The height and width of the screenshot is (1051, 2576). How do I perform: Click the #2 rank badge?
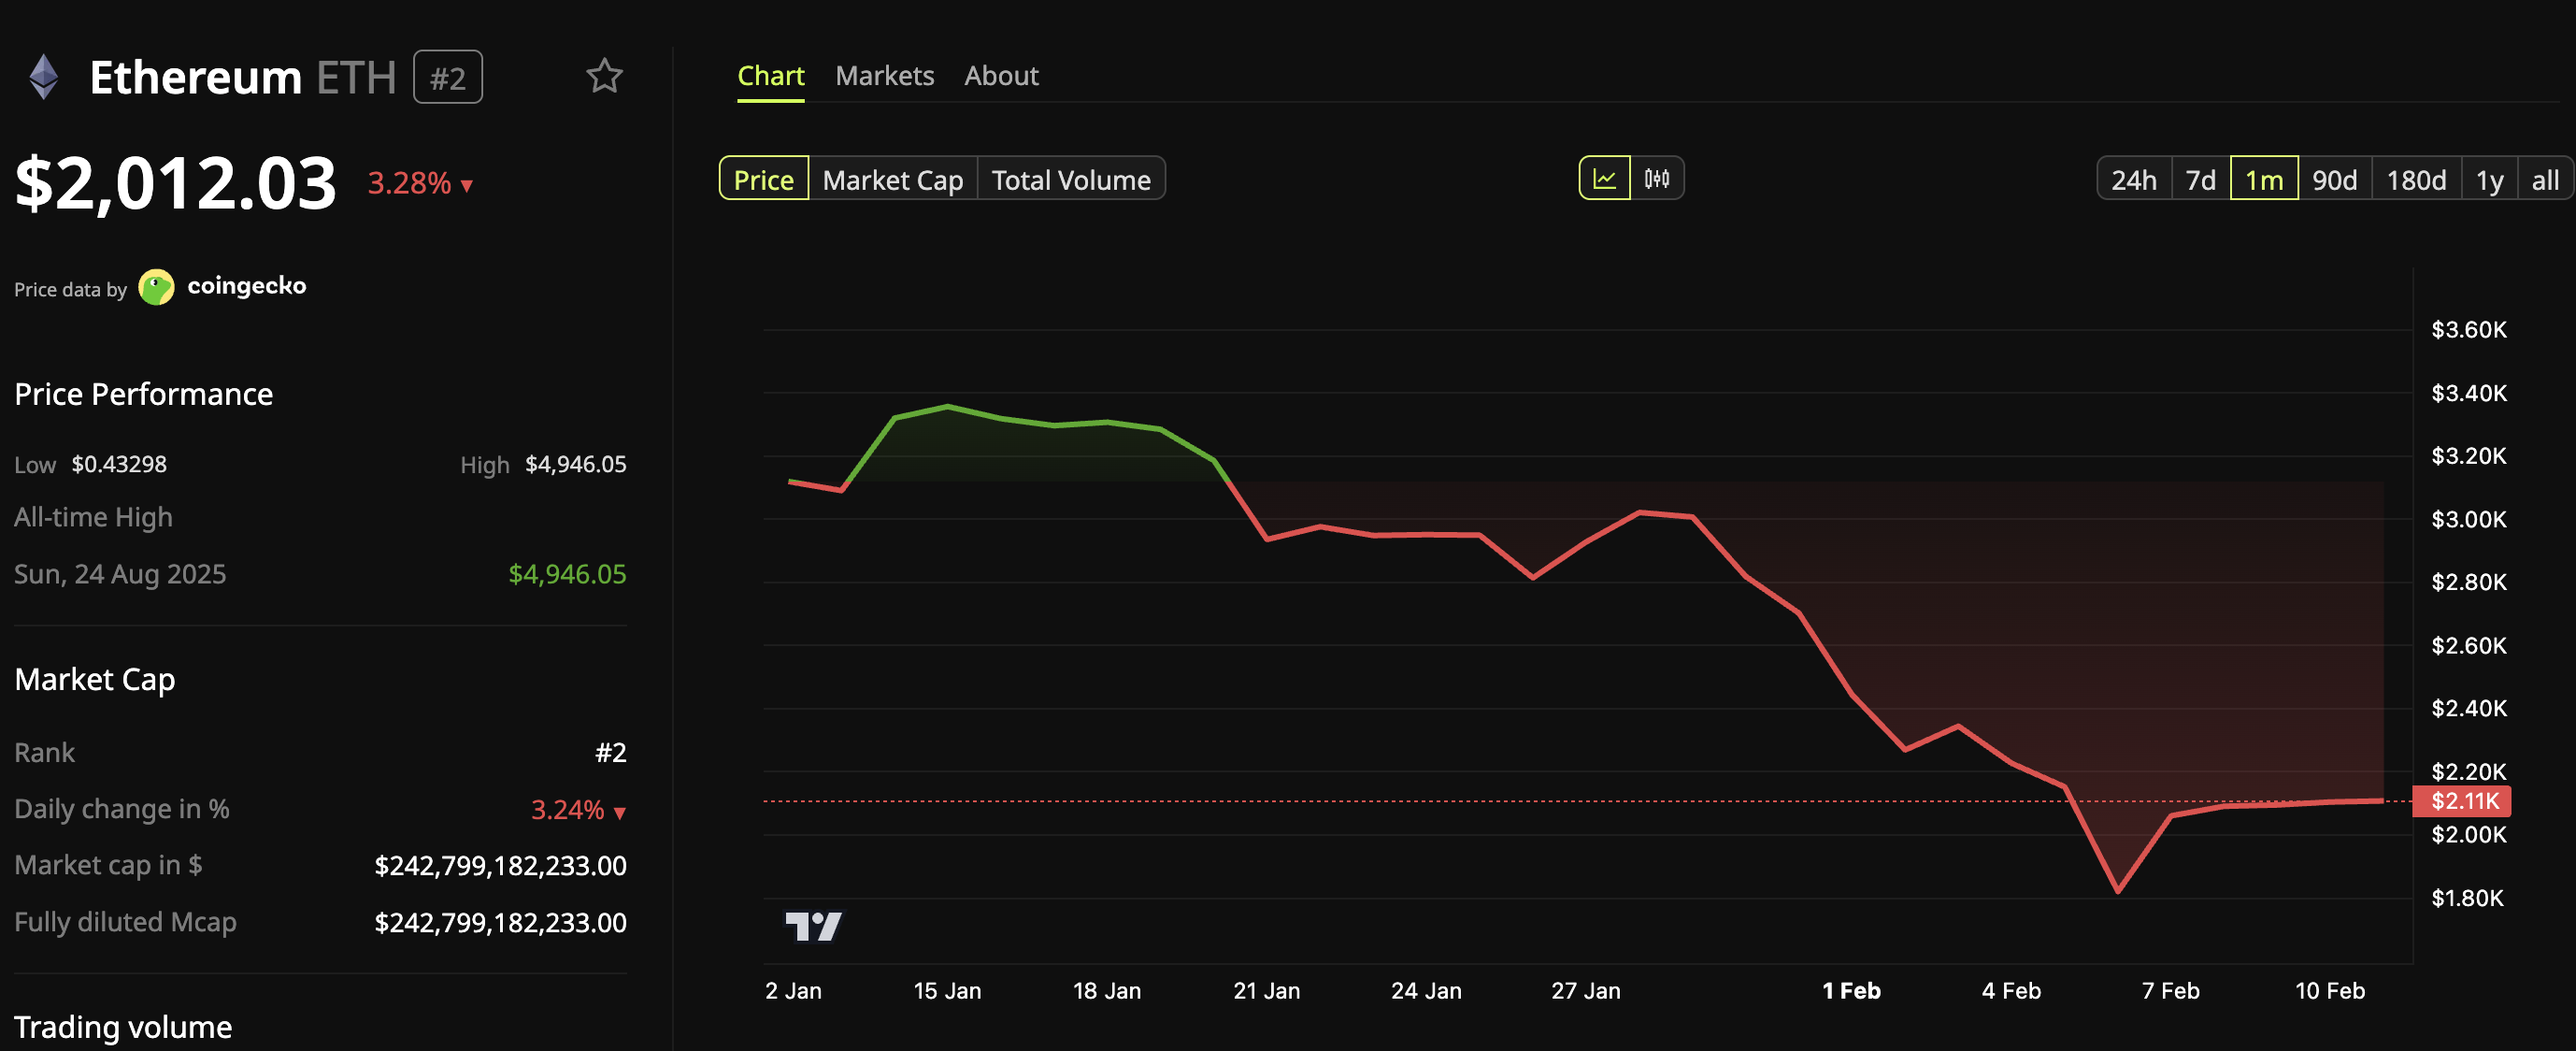(447, 76)
